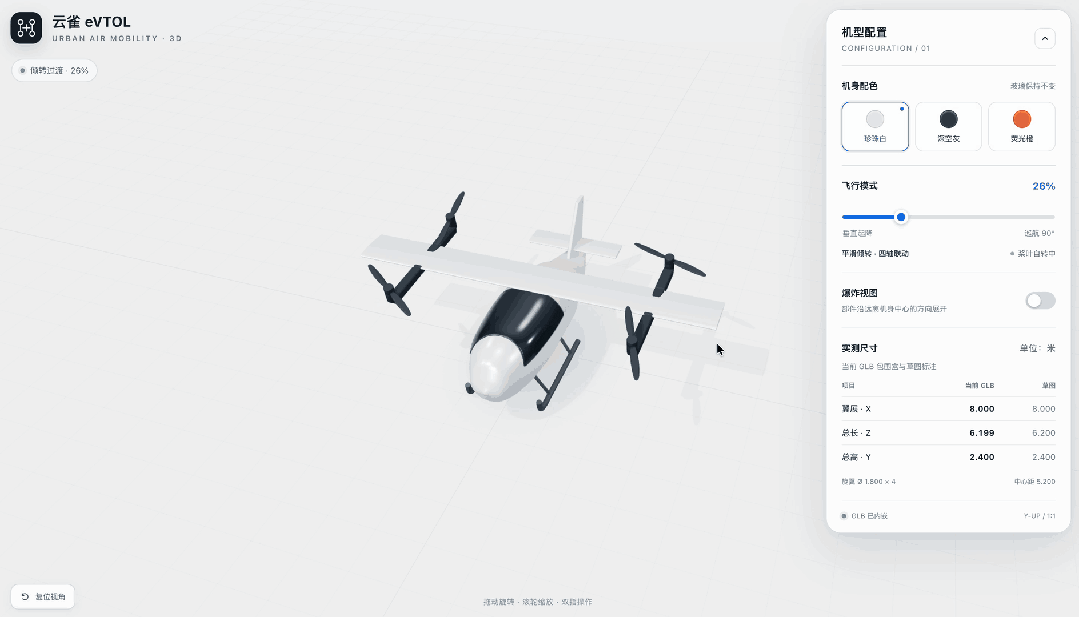
Task: Toggle the 爆炸视图 exploded view switch
Action: tap(1040, 301)
